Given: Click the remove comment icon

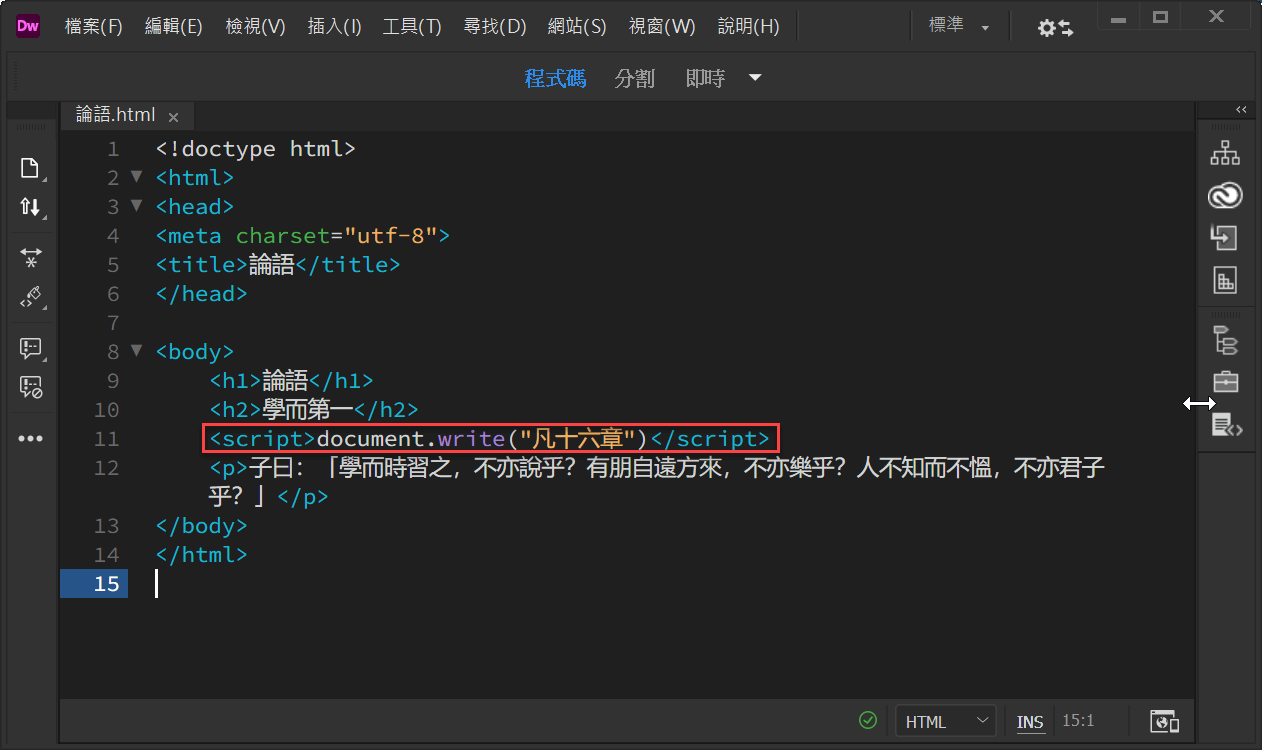Looking at the screenshot, I should (31, 387).
